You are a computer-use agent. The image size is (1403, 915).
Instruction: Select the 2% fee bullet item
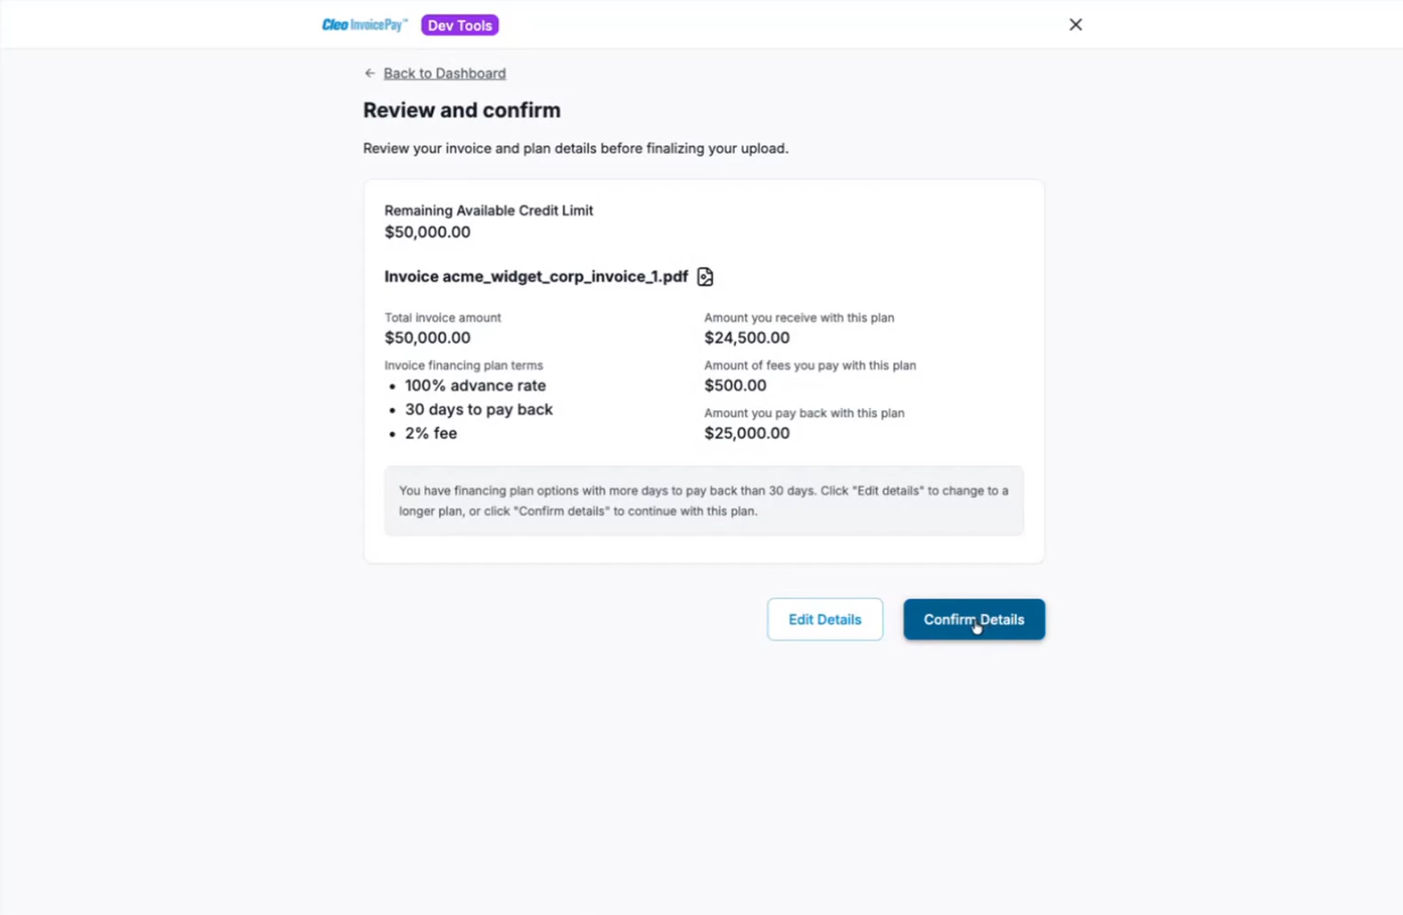tap(431, 433)
